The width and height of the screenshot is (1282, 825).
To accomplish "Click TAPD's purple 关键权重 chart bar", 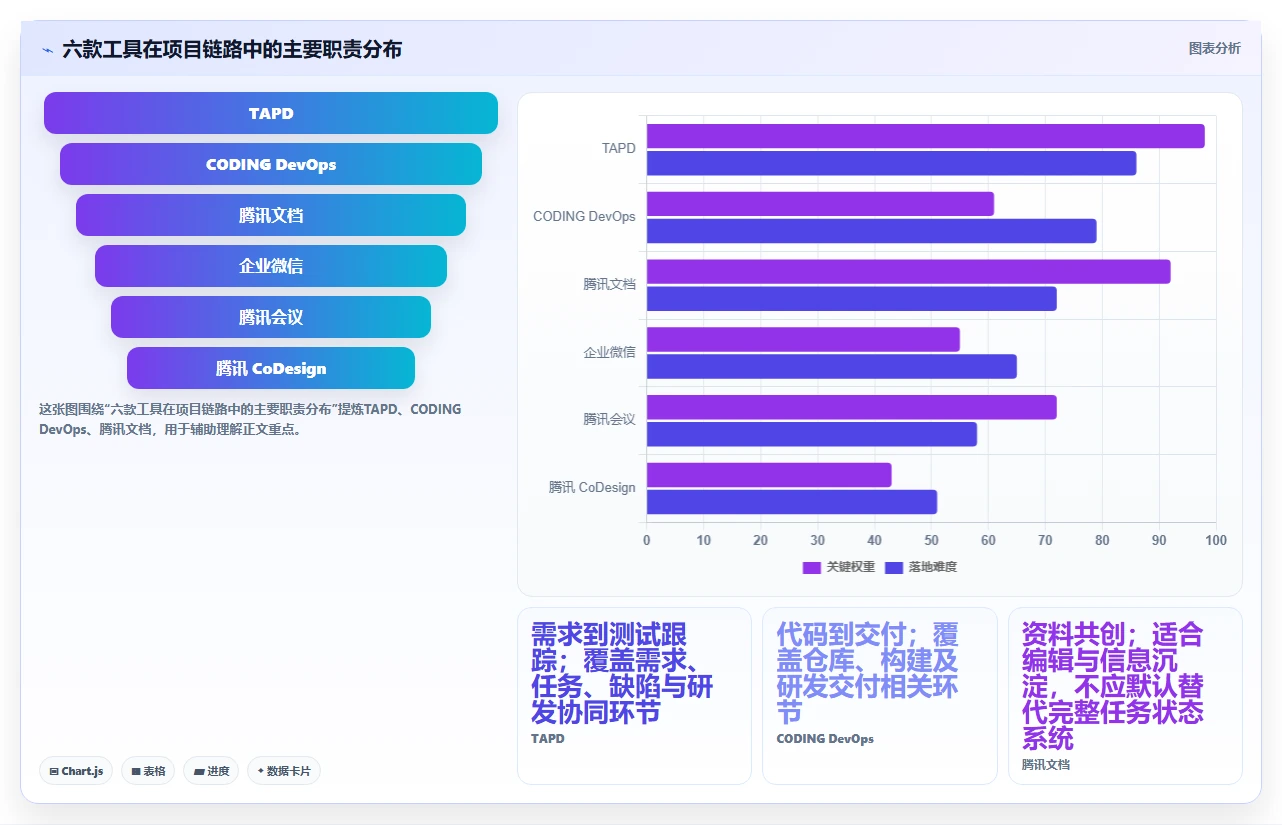I will click(x=925, y=136).
